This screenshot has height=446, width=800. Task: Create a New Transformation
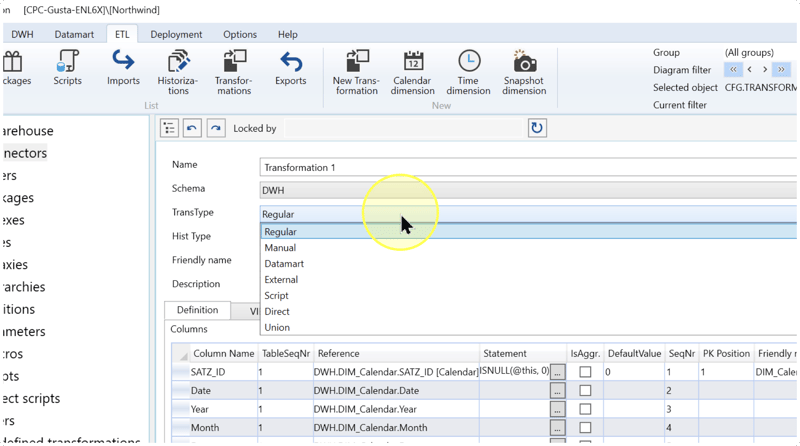356,72
